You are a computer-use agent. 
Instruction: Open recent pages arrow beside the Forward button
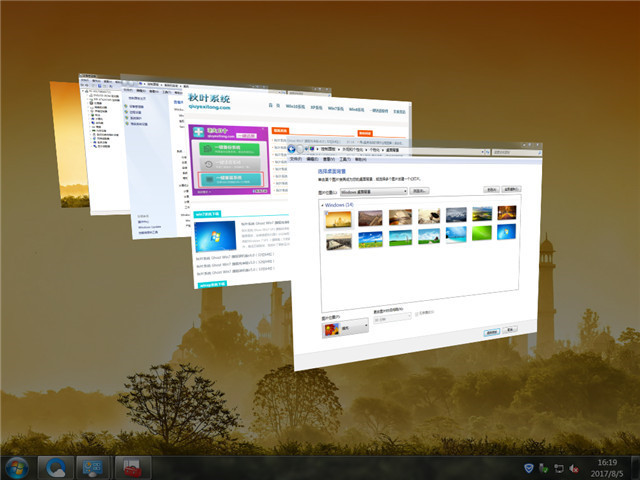[306, 149]
